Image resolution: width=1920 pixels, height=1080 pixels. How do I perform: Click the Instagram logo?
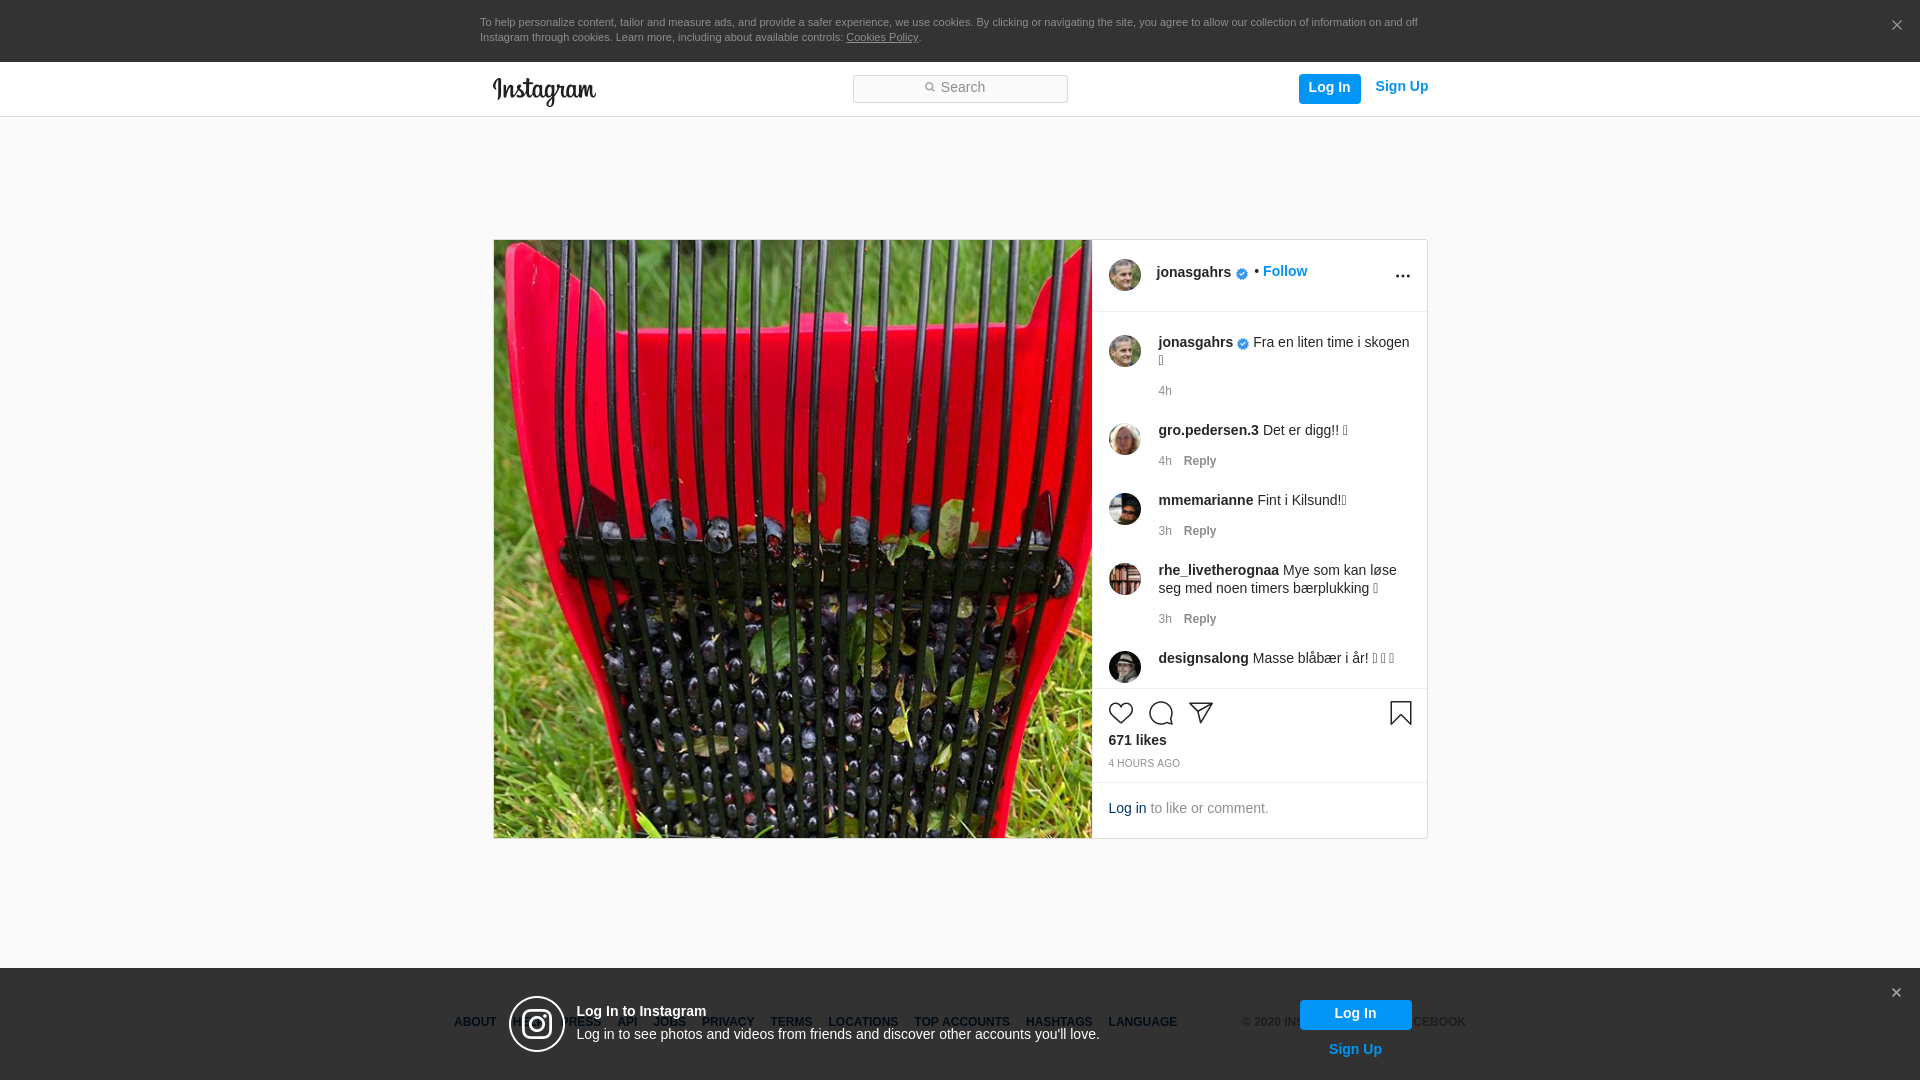click(544, 91)
